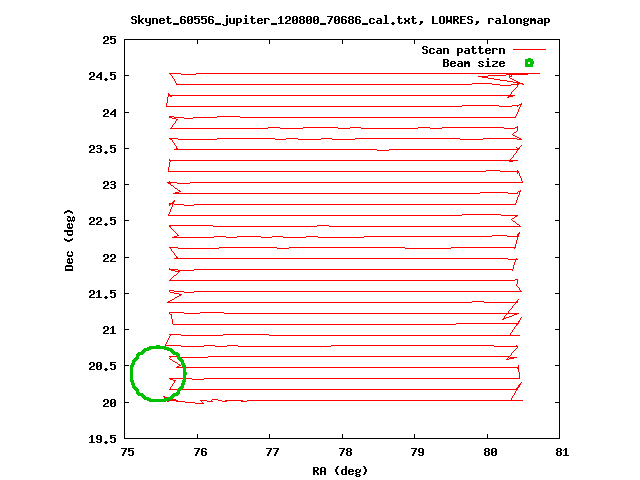Click the Dec tick label 21.5
Screen dimensions: 640x480
(x=102, y=294)
